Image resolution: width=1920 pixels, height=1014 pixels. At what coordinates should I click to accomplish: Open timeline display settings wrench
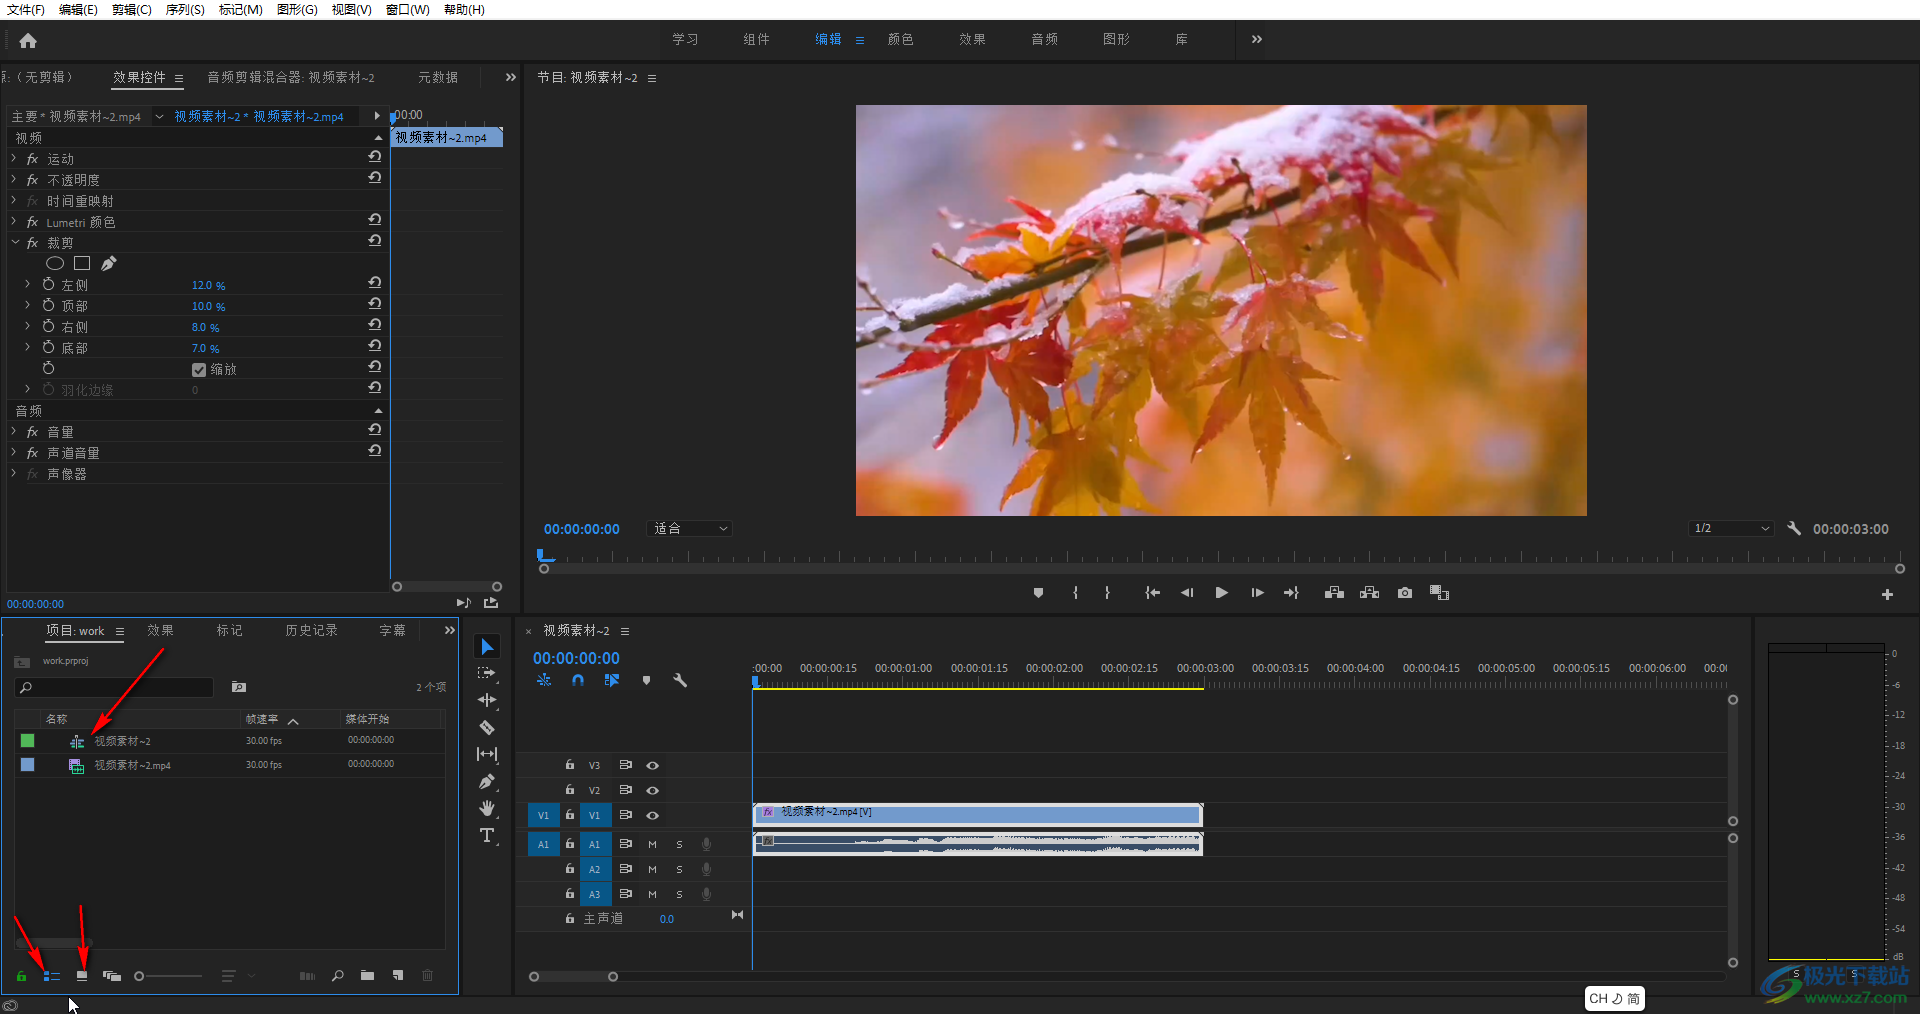coord(680,680)
